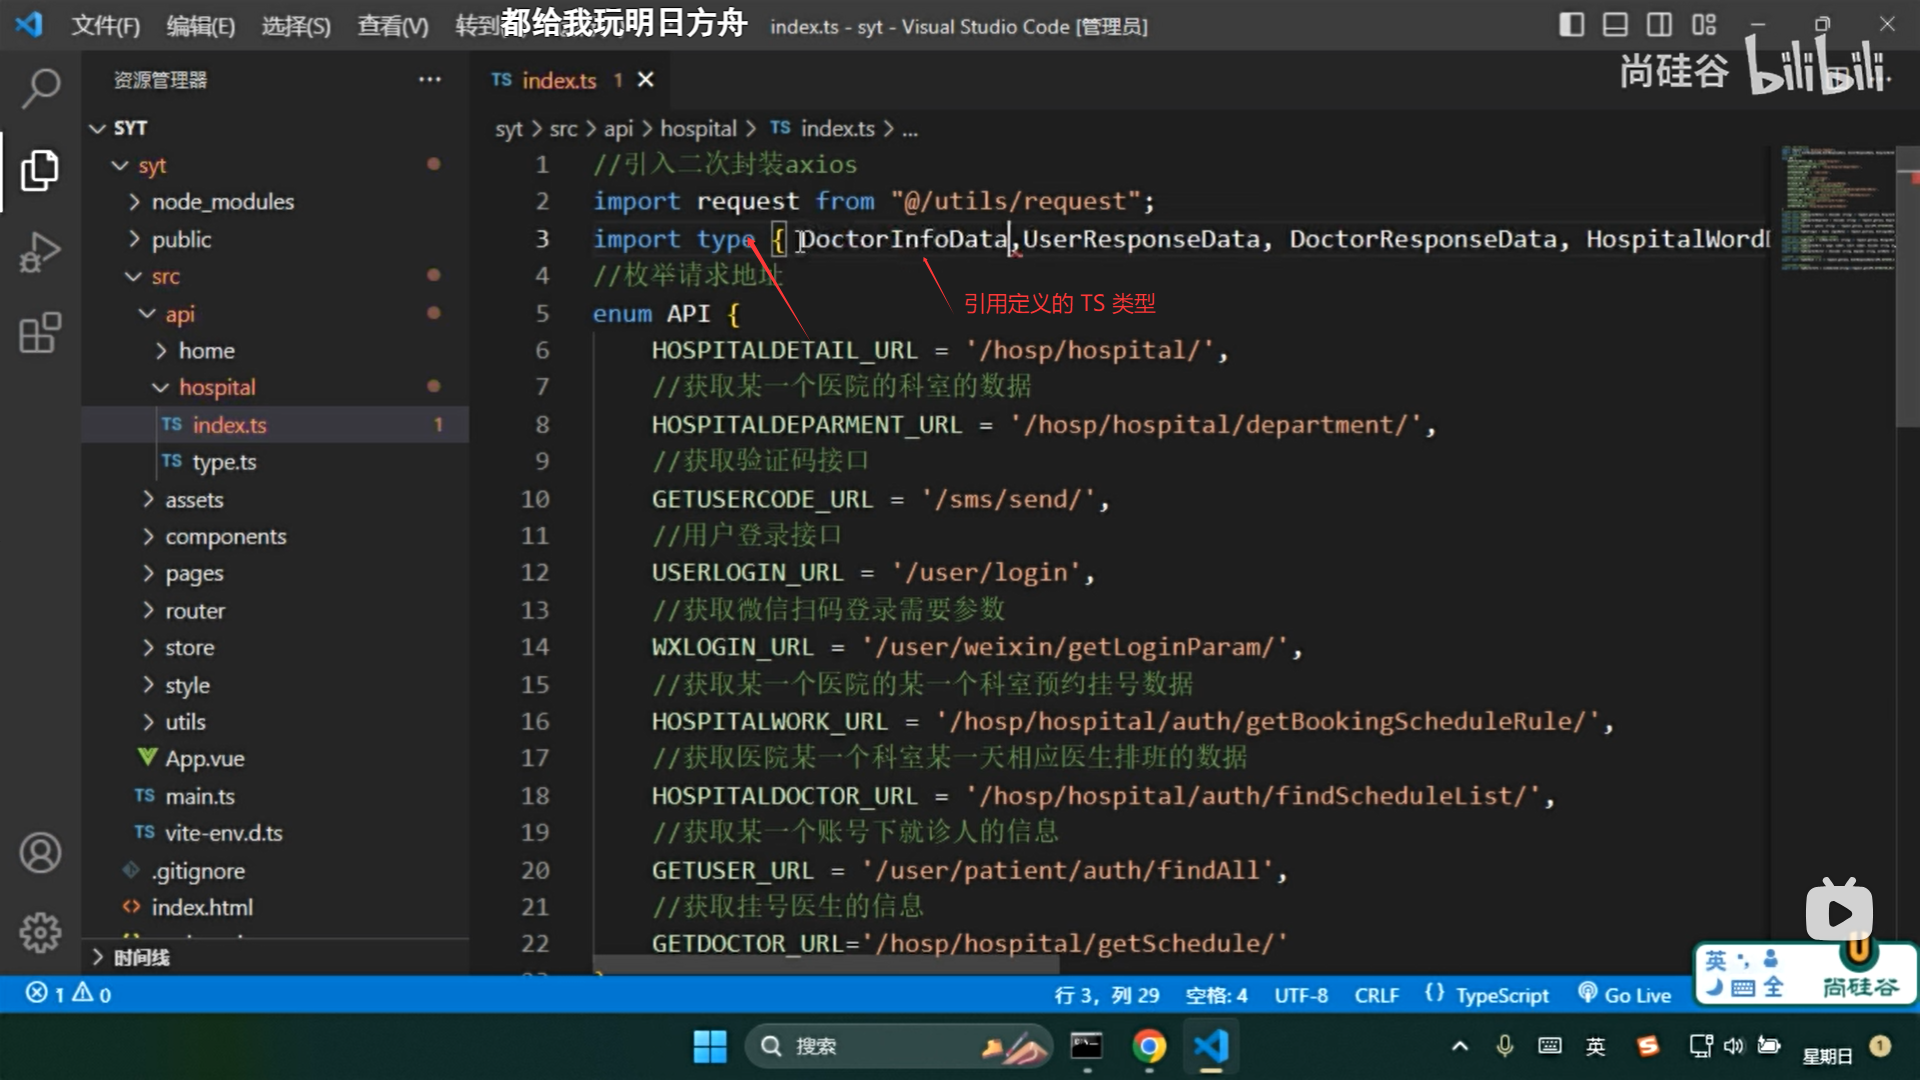
Task: Open the Extensions view icon
Action: [40, 333]
